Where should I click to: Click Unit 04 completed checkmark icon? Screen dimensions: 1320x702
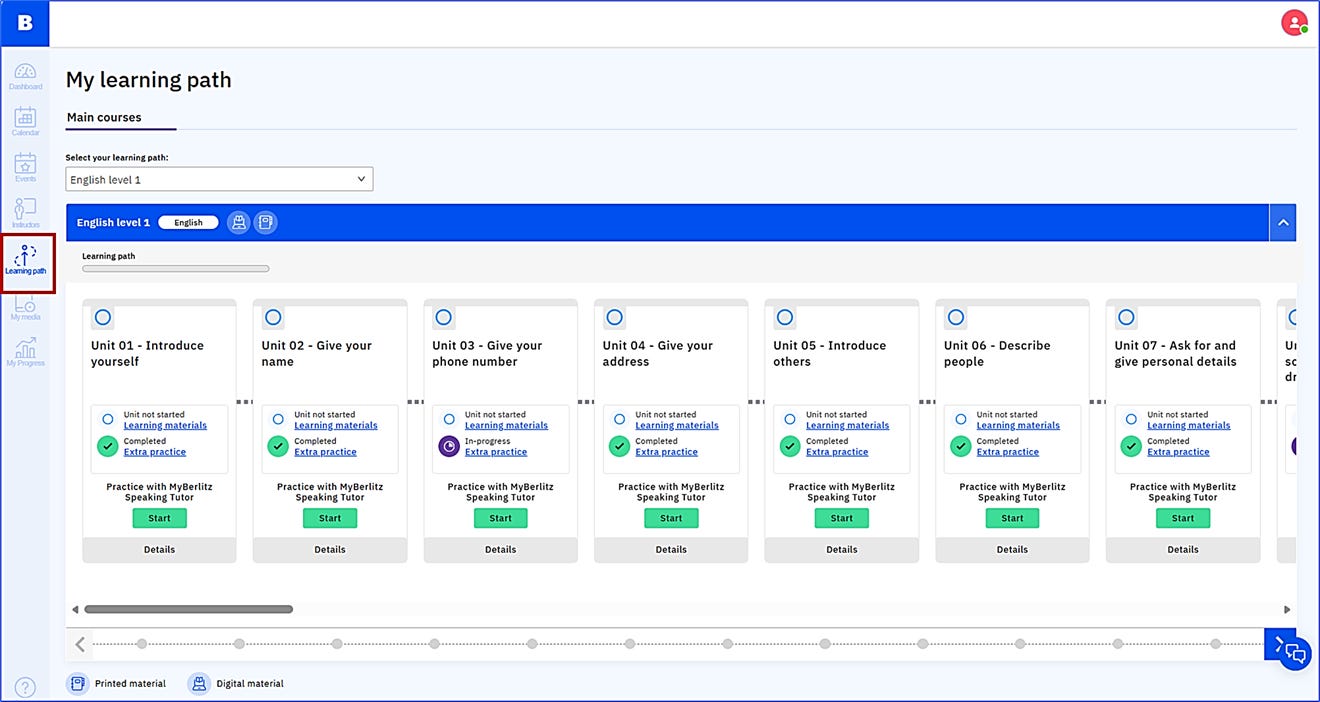tap(620, 446)
